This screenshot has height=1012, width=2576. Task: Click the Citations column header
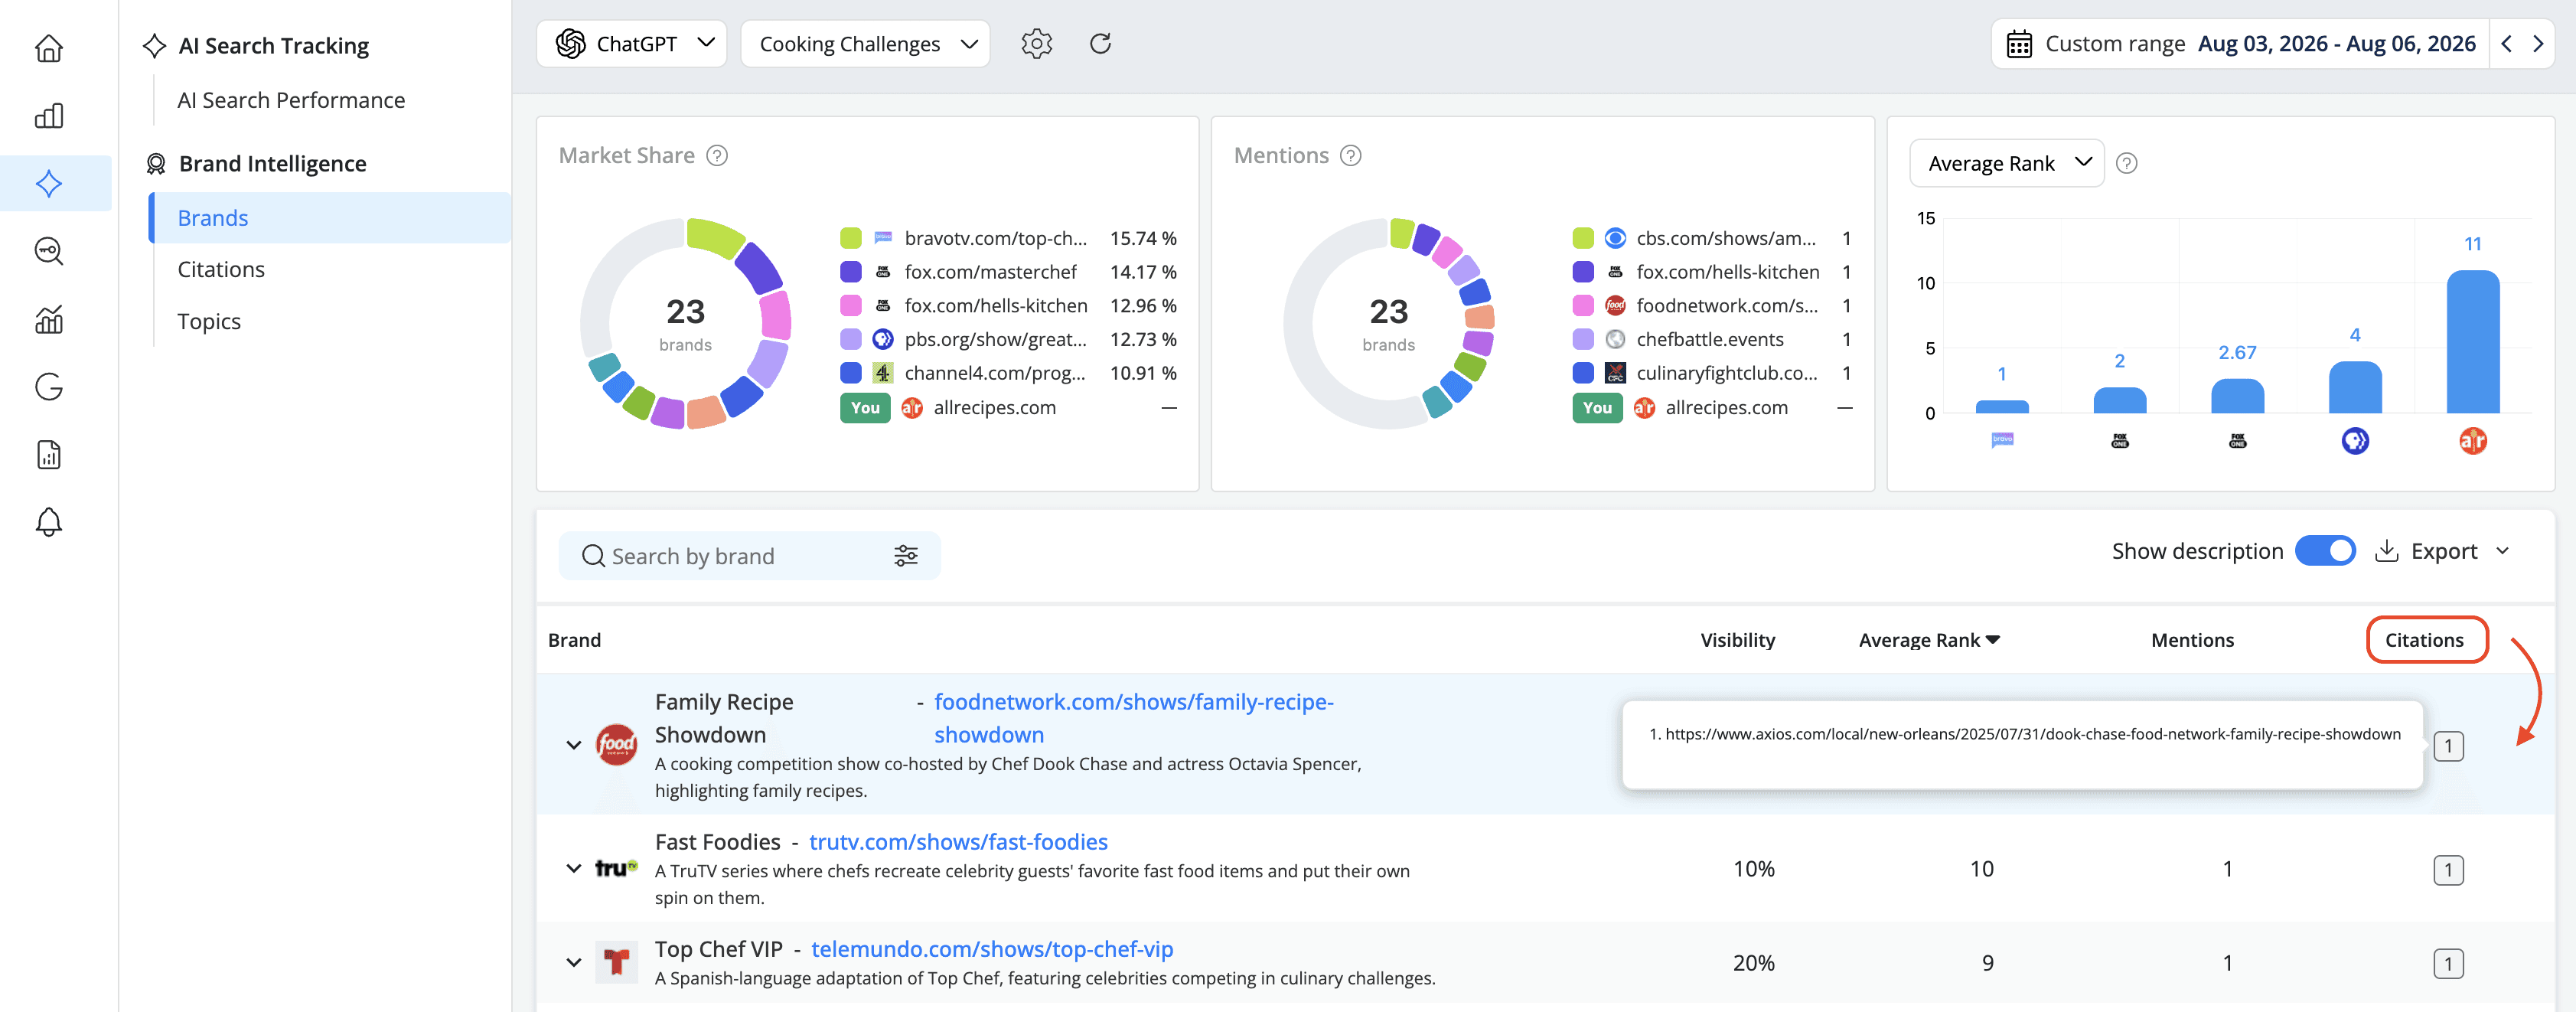coord(2424,640)
